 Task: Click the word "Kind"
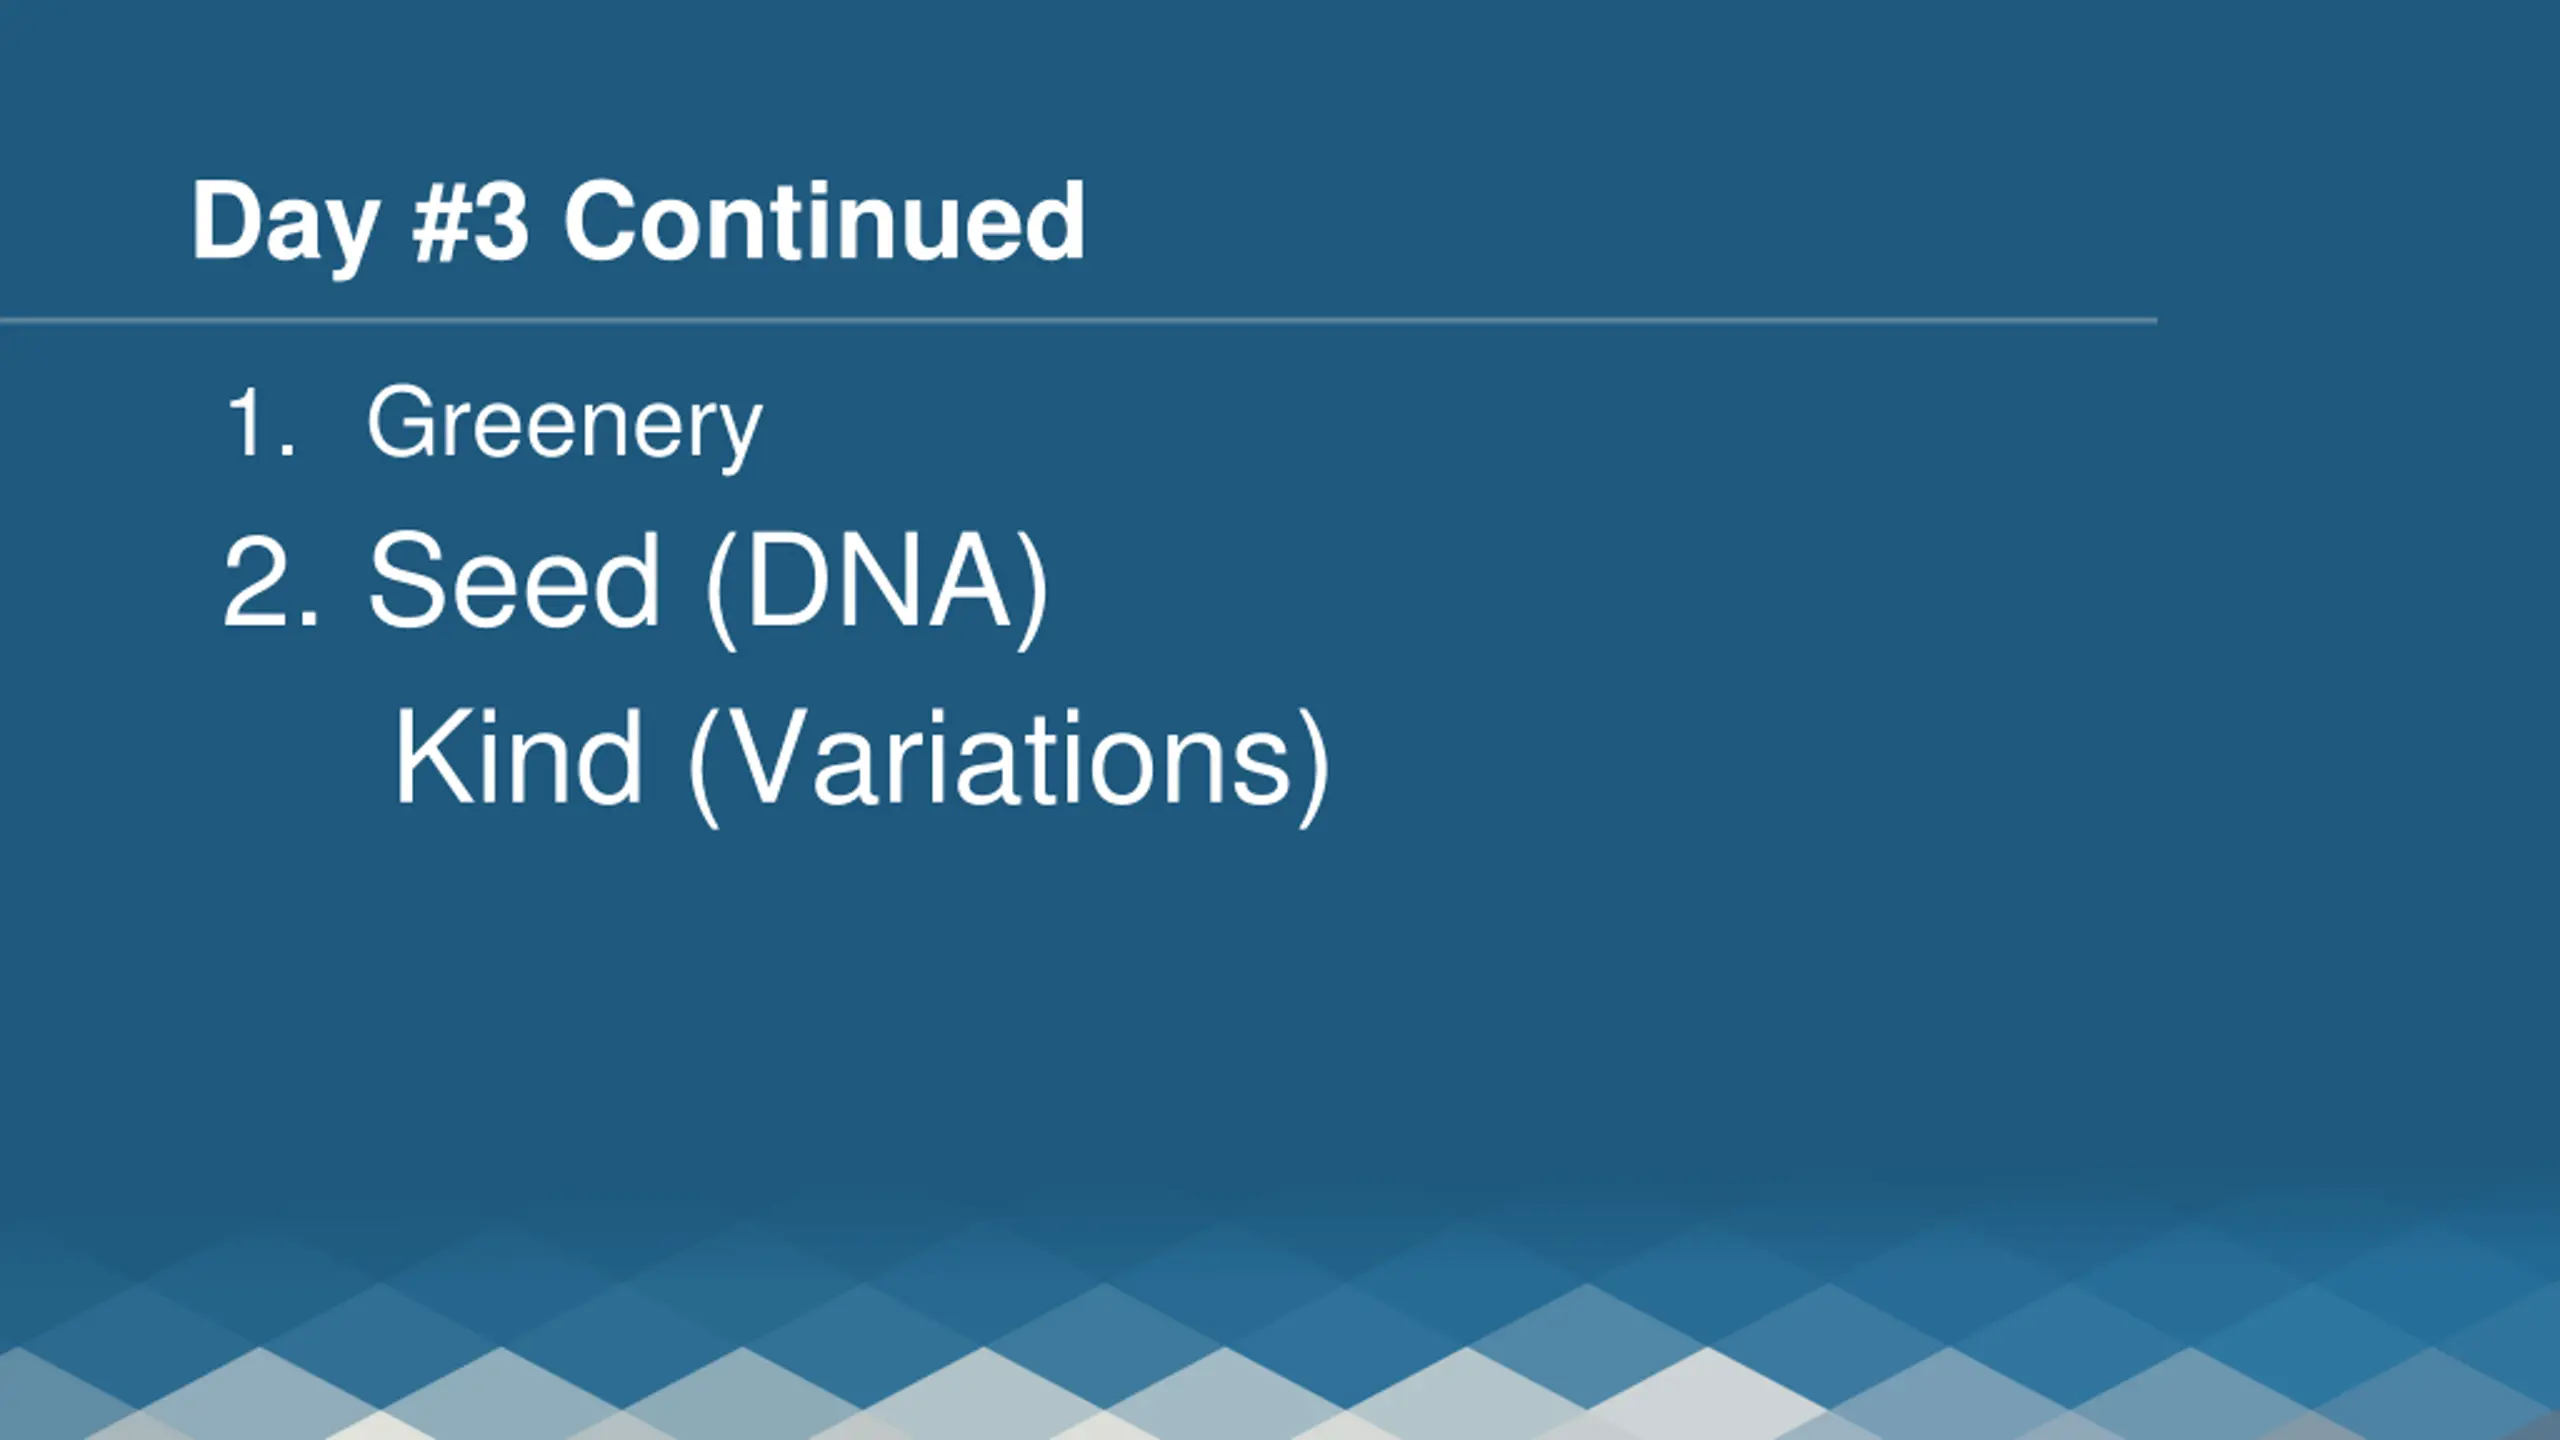point(518,755)
